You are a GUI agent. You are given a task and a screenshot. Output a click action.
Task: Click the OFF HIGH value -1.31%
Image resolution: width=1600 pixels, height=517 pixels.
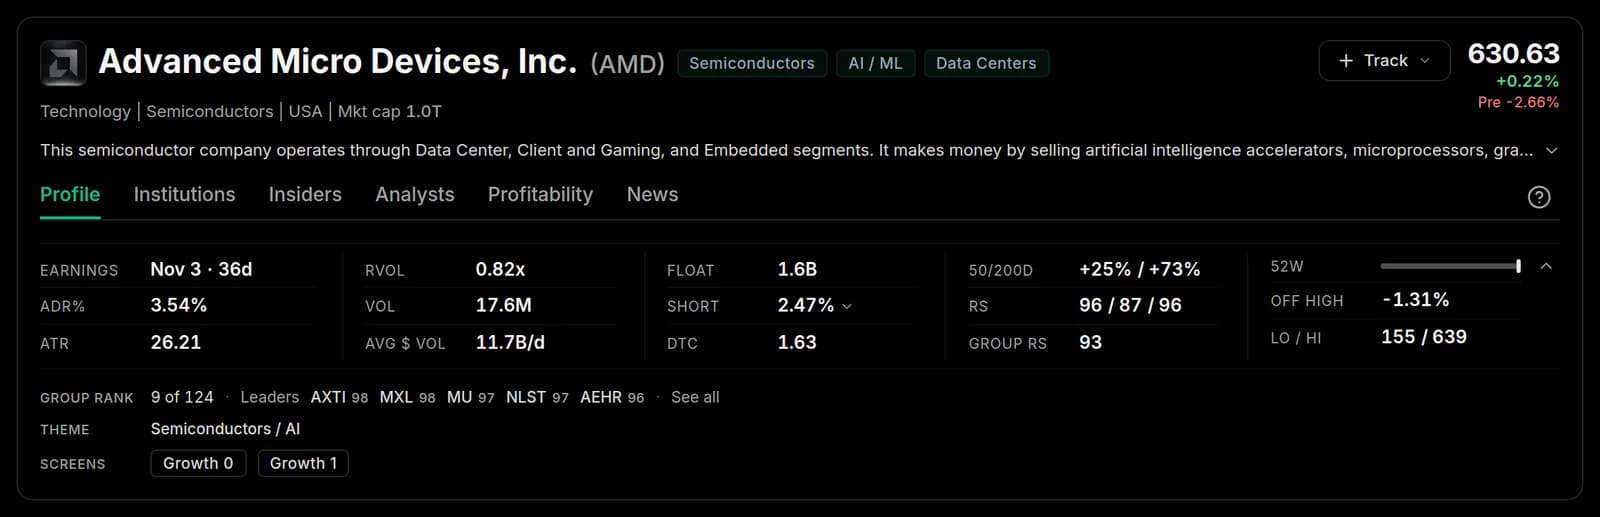click(1415, 299)
